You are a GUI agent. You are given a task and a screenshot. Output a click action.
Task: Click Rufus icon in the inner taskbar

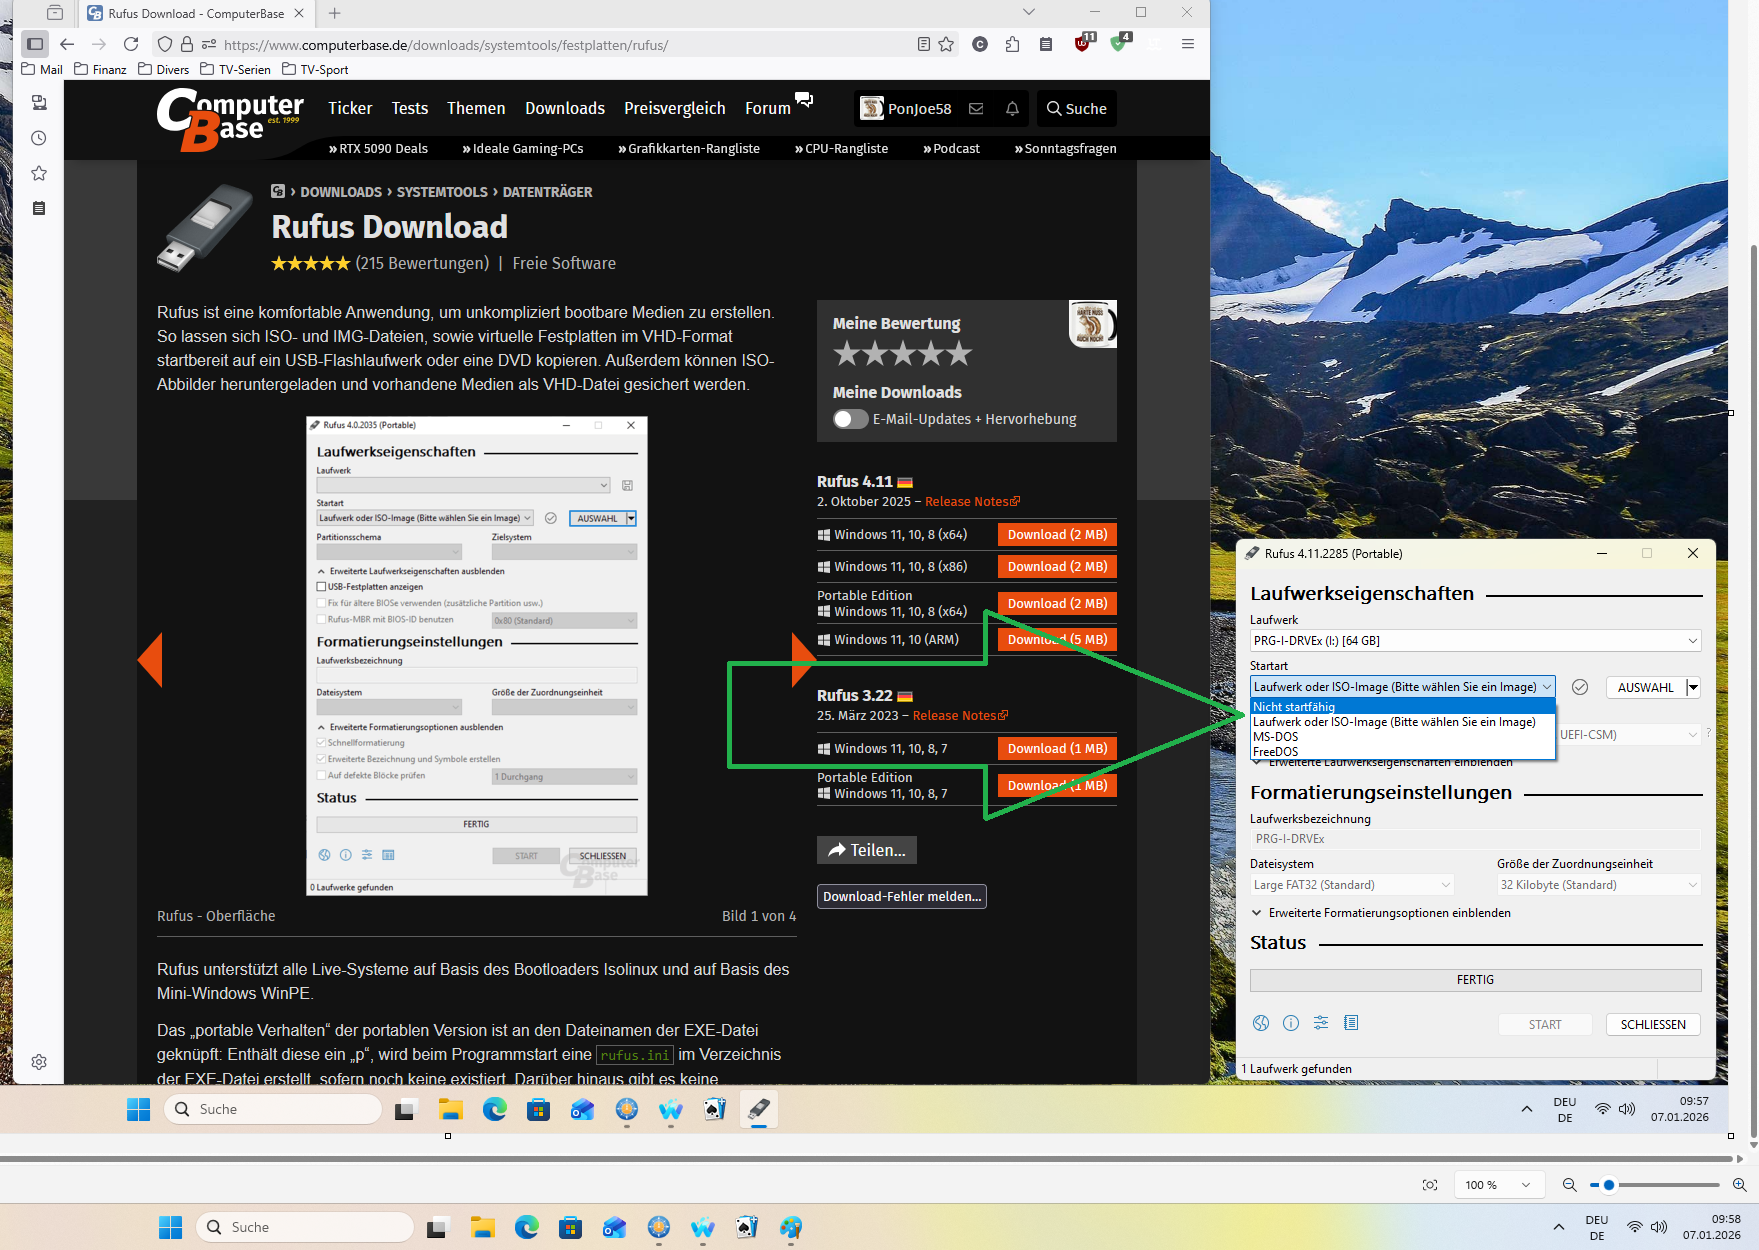[759, 1109]
